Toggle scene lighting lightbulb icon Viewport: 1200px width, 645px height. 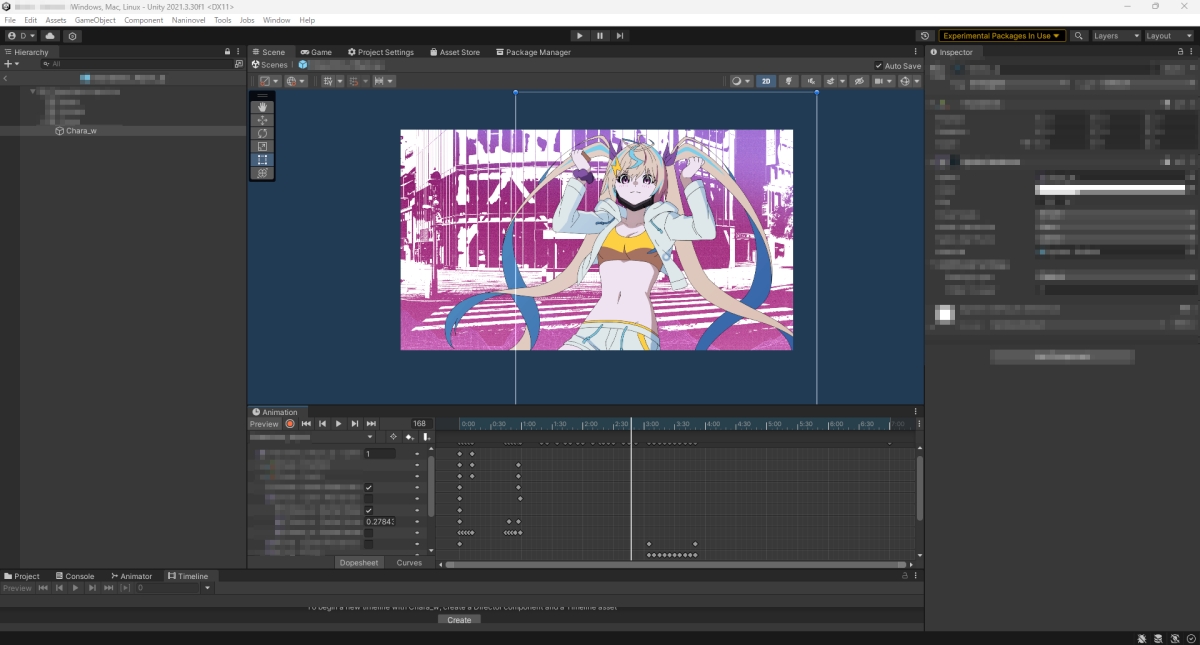(x=789, y=81)
